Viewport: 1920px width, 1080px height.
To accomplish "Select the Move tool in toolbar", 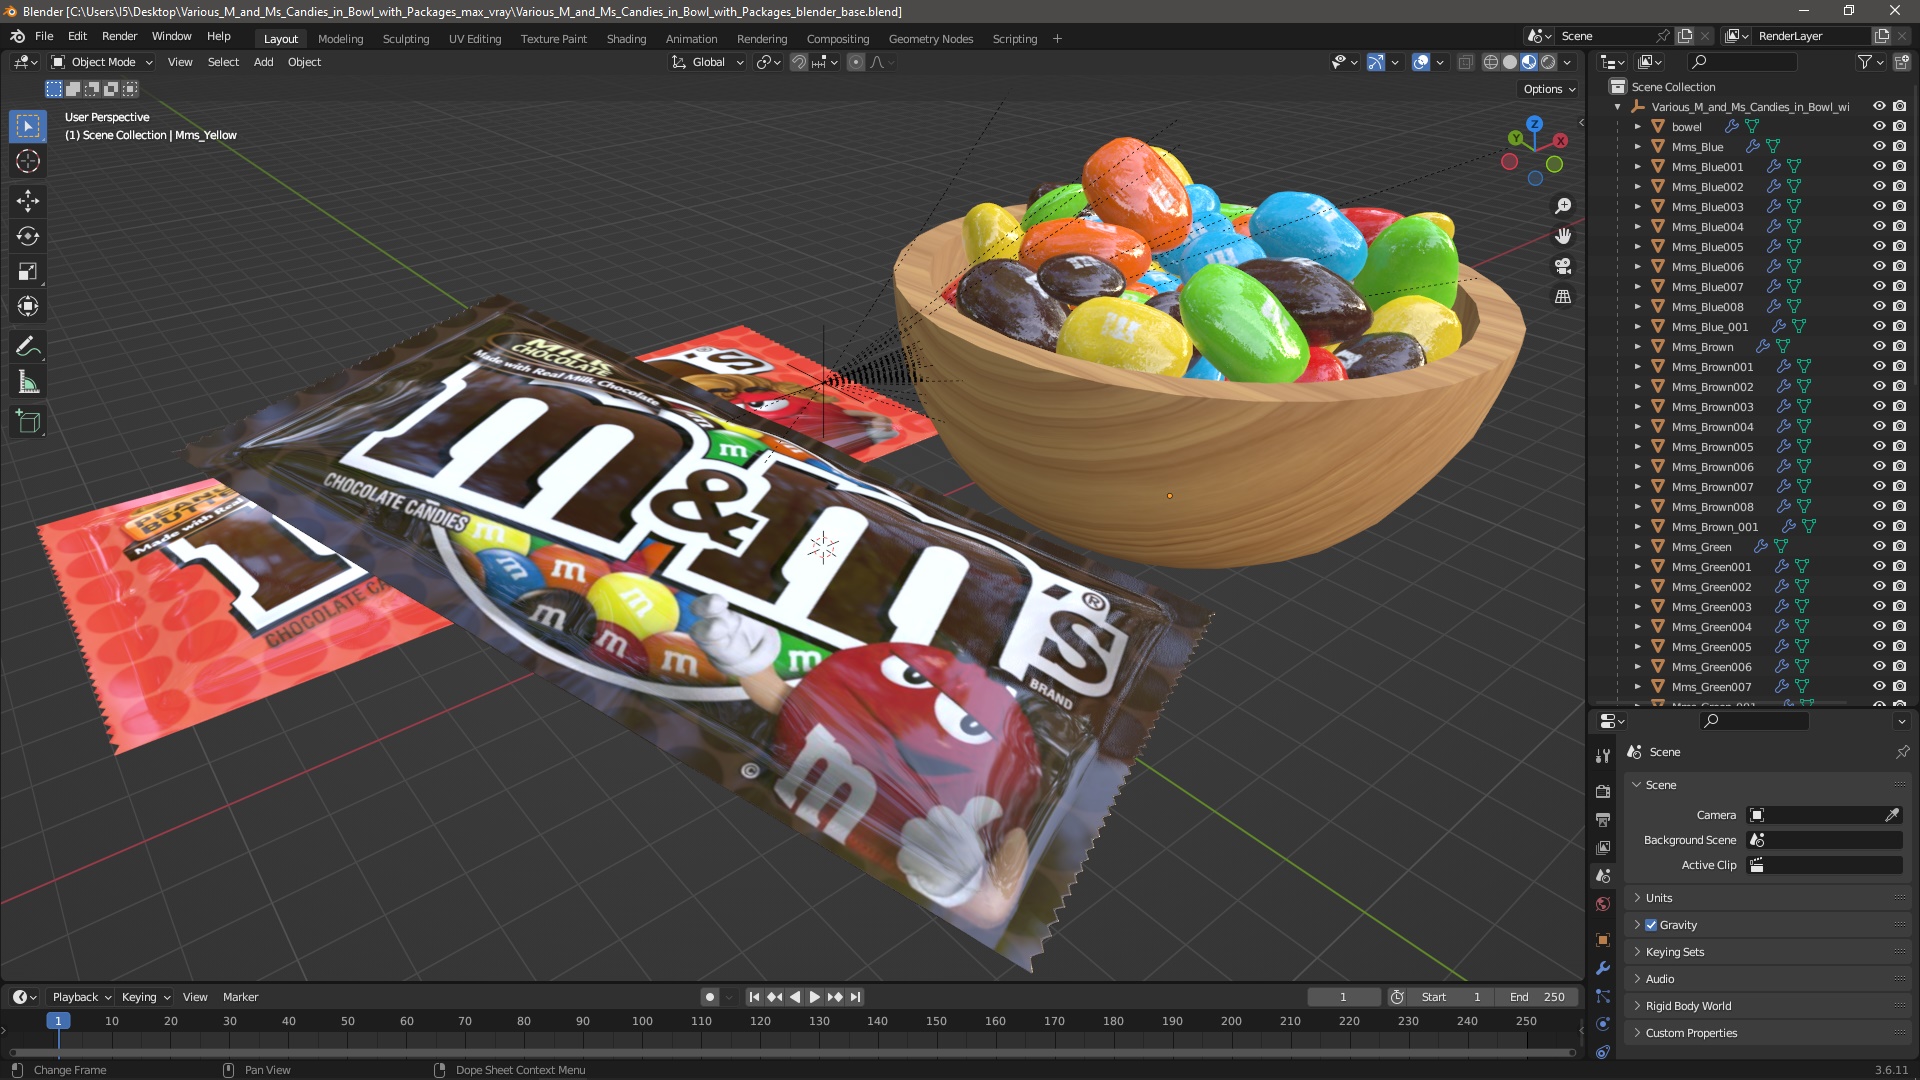I will click(28, 201).
